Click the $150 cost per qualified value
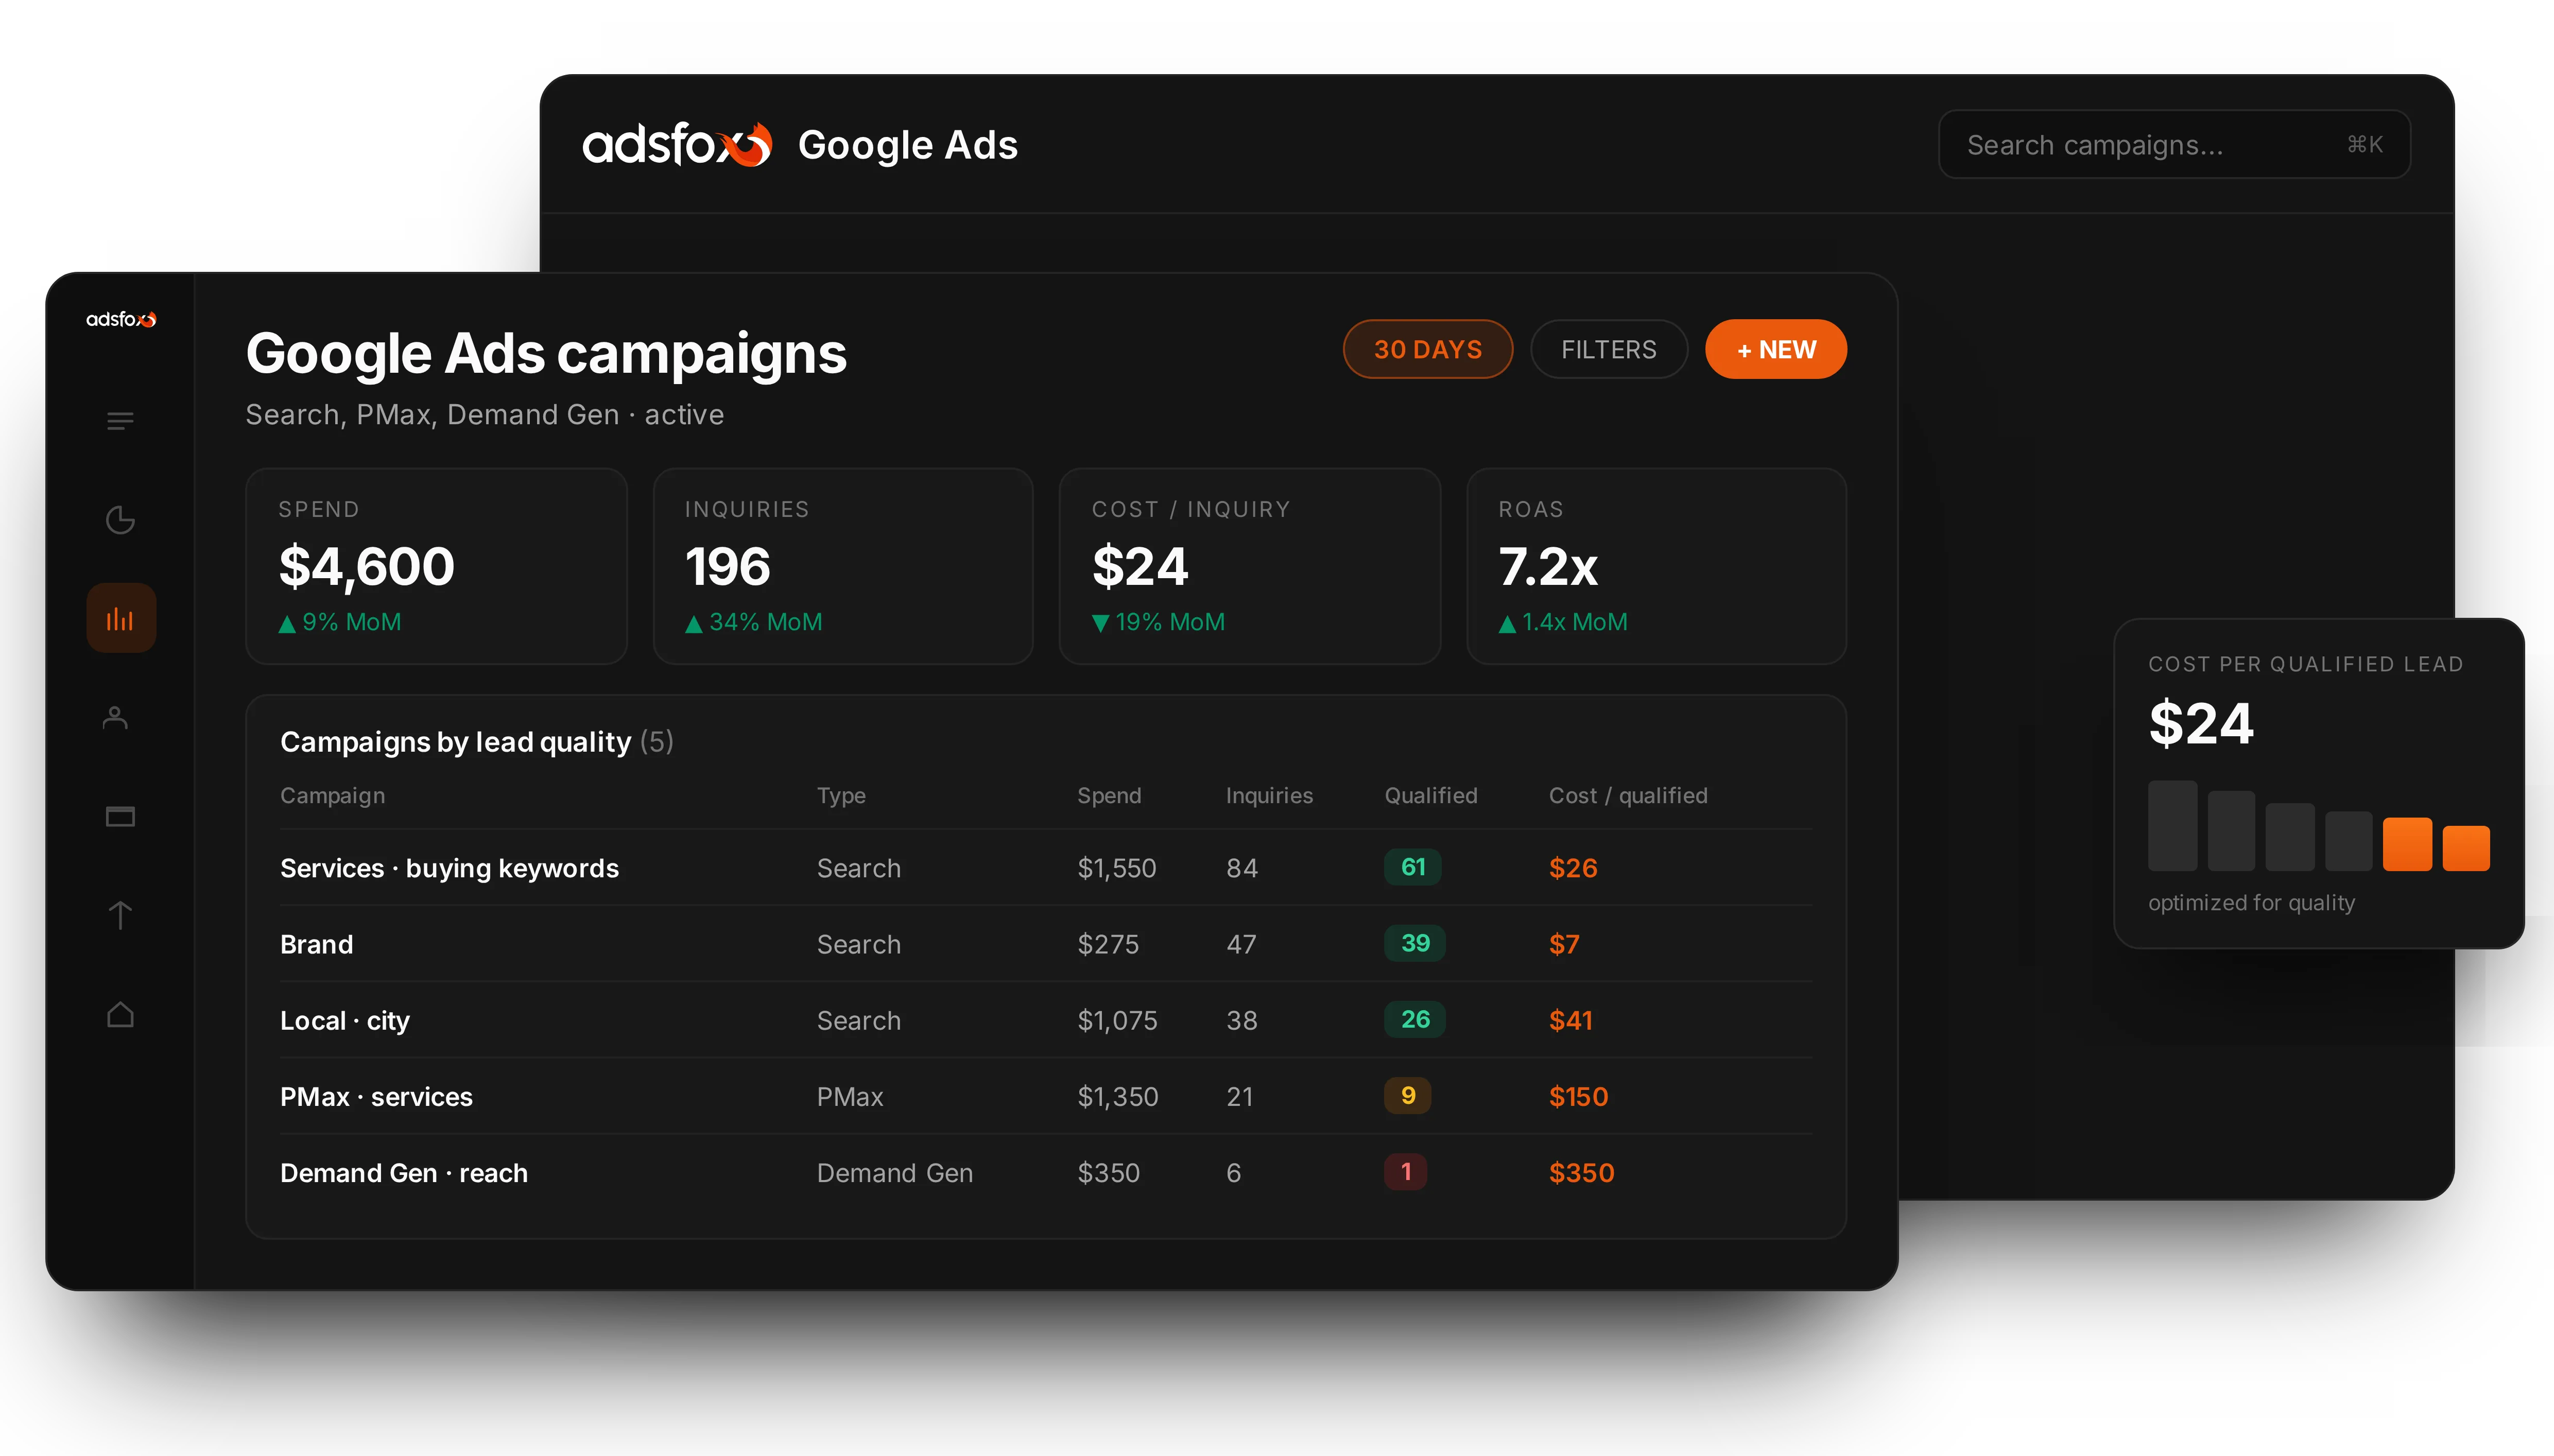Image resolution: width=2554 pixels, height=1456 pixels. tap(1578, 1096)
